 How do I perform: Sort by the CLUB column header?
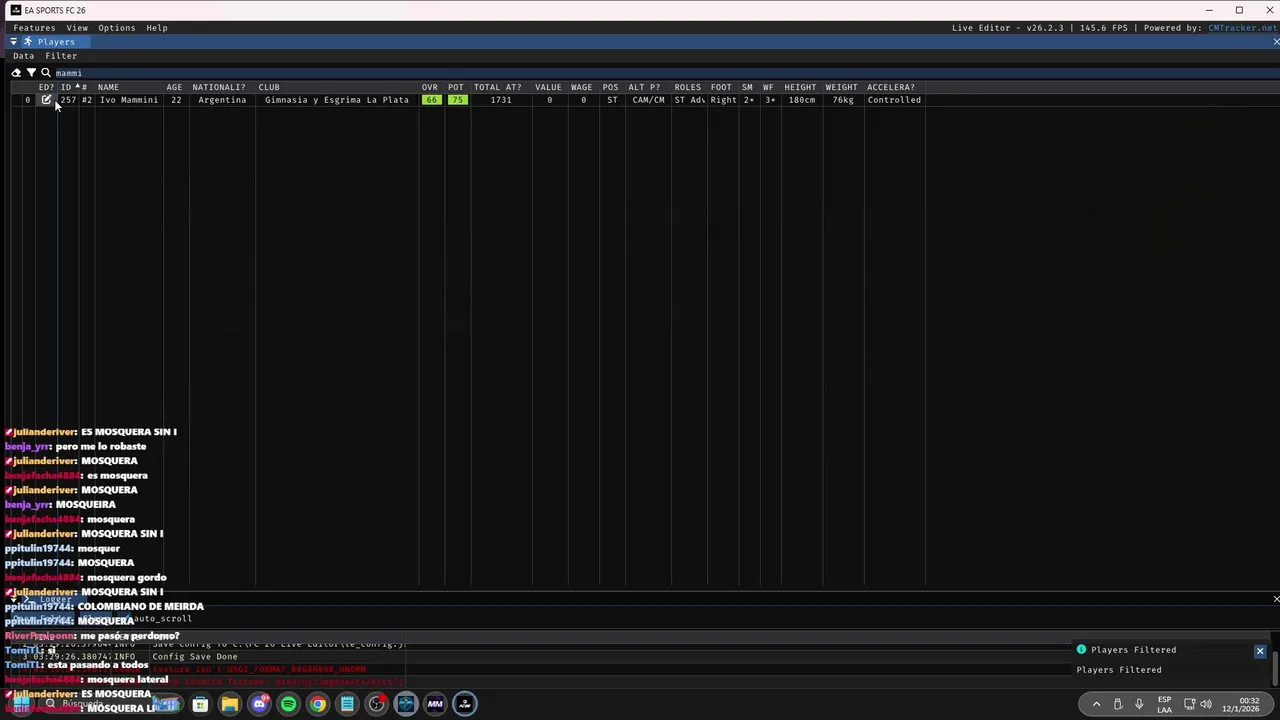[269, 87]
